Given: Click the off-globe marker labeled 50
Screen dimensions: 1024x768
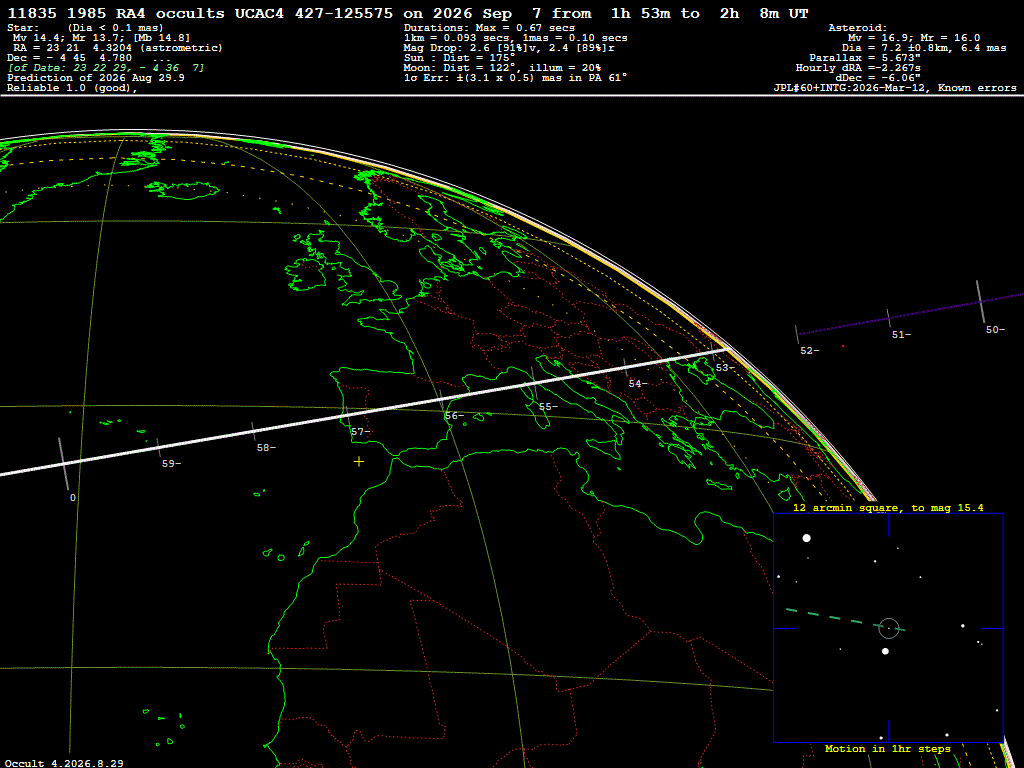Looking at the screenshot, I should tap(995, 330).
